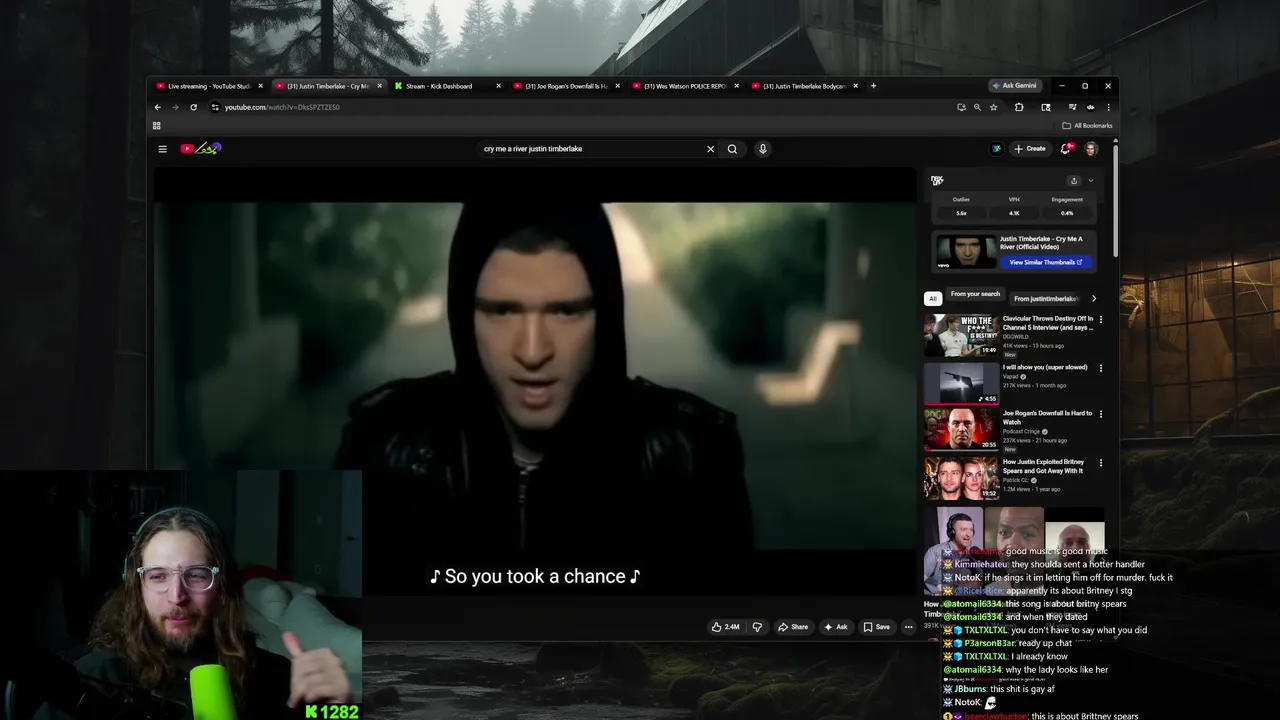Open the YouTube hamburger guide menu
This screenshot has width=1280, height=720.
click(x=162, y=149)
